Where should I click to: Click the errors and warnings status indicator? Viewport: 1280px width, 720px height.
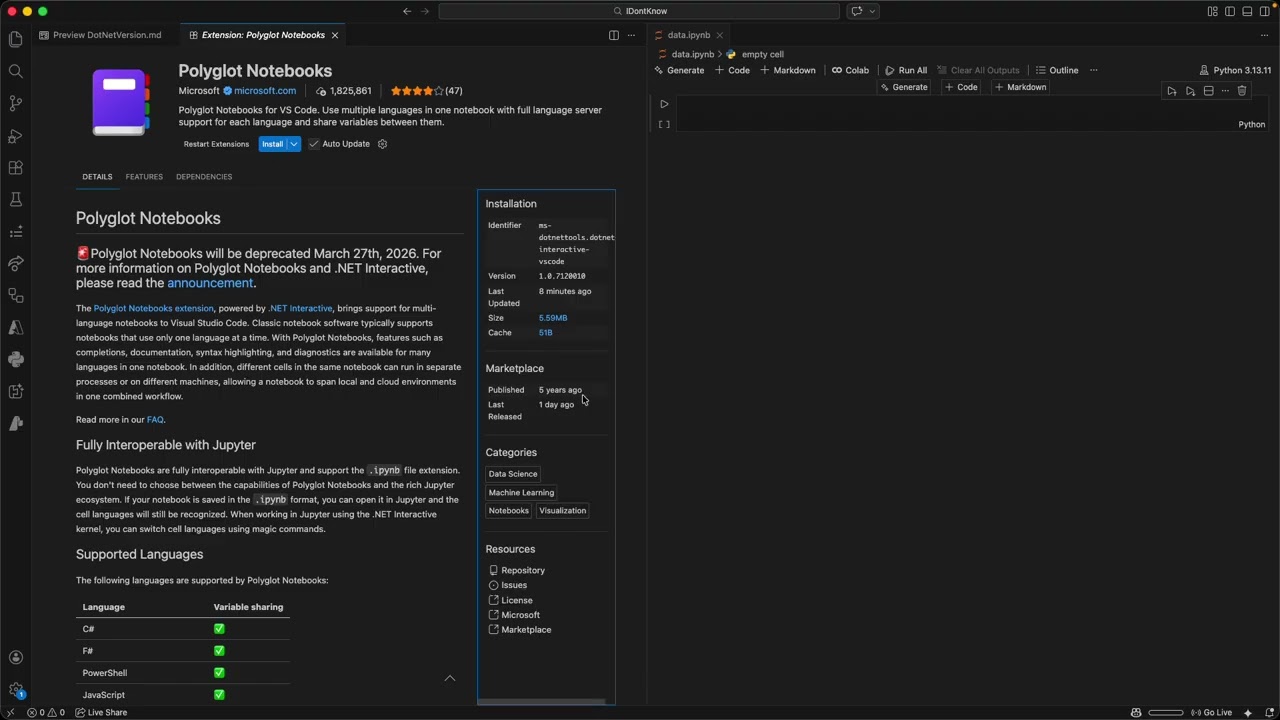tap(45, 712)
